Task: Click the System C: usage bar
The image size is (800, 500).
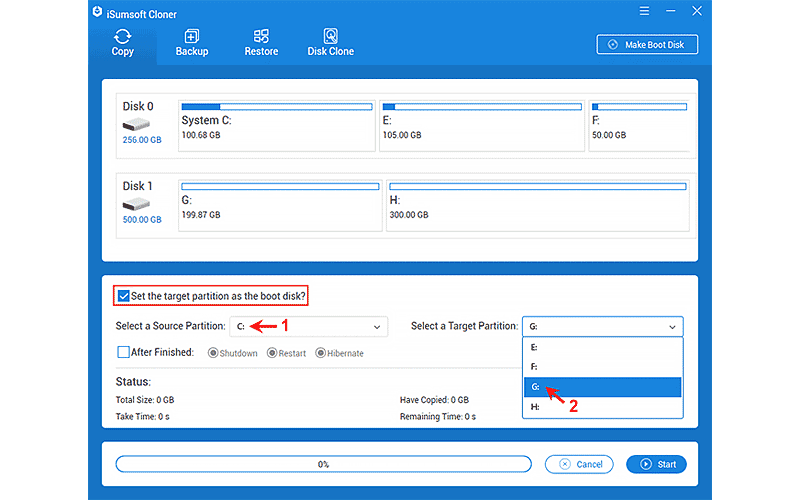Action: click(x=277, y=107)
